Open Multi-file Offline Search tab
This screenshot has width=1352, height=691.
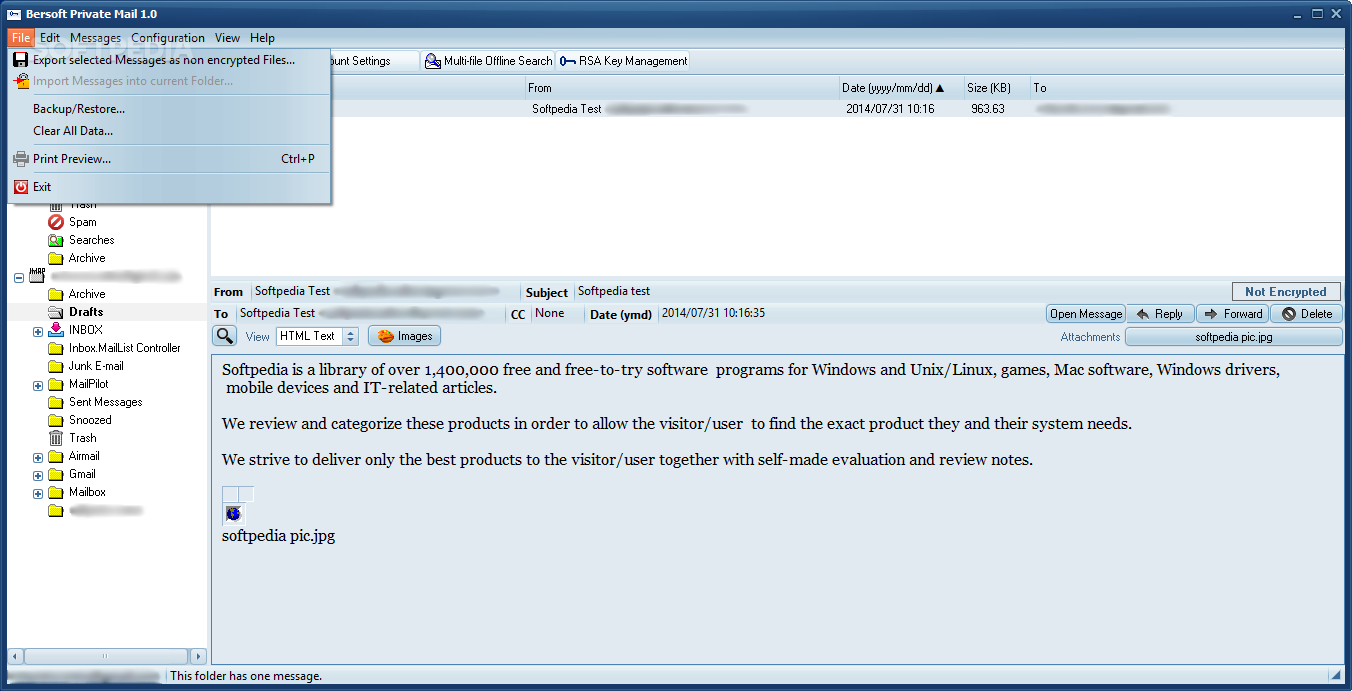488,61
